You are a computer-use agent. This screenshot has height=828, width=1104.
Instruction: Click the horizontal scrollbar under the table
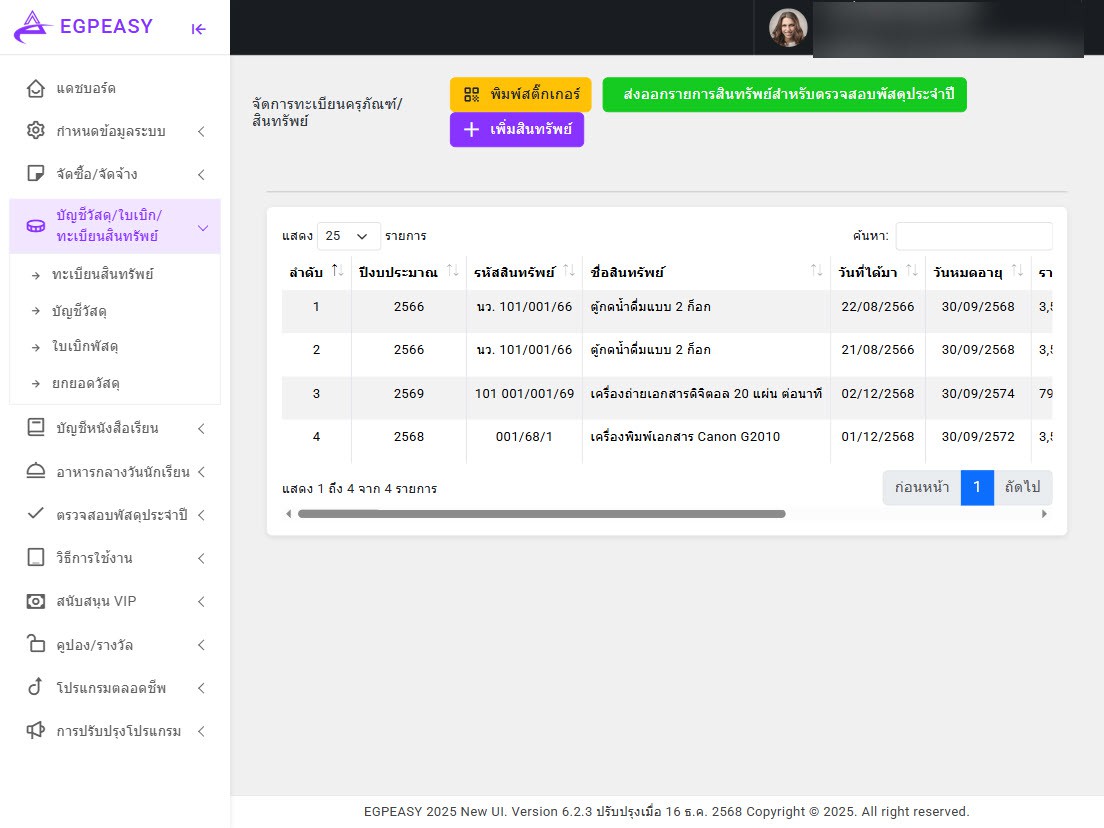(x=541, y=514)
